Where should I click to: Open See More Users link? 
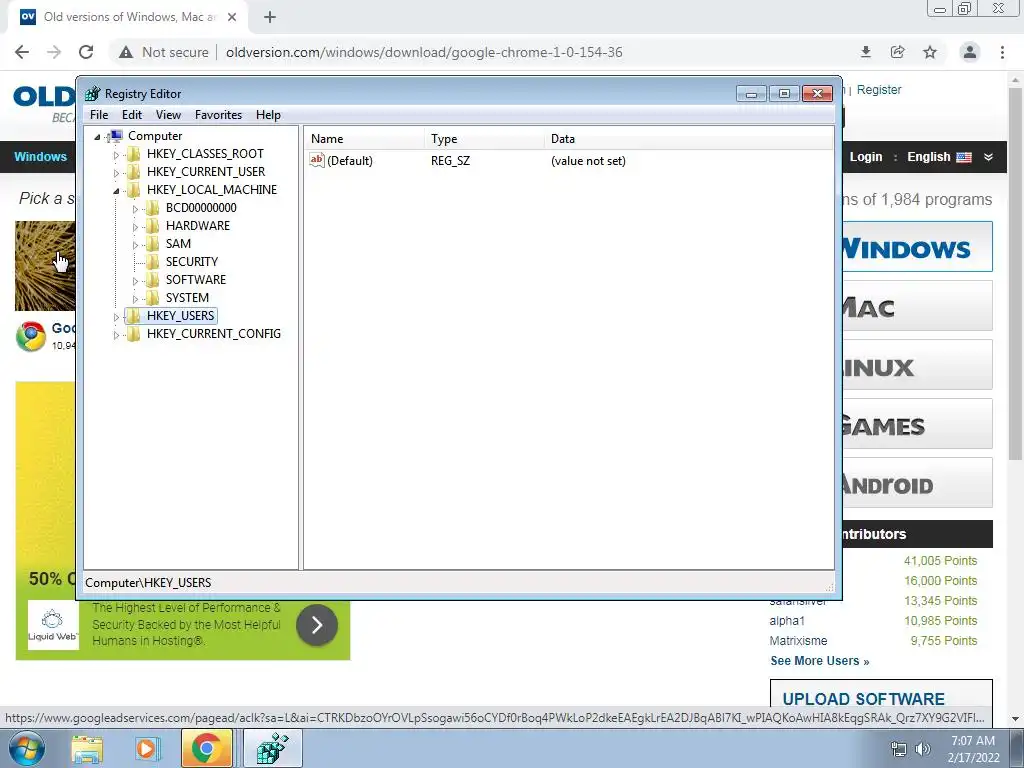[820, 661]
